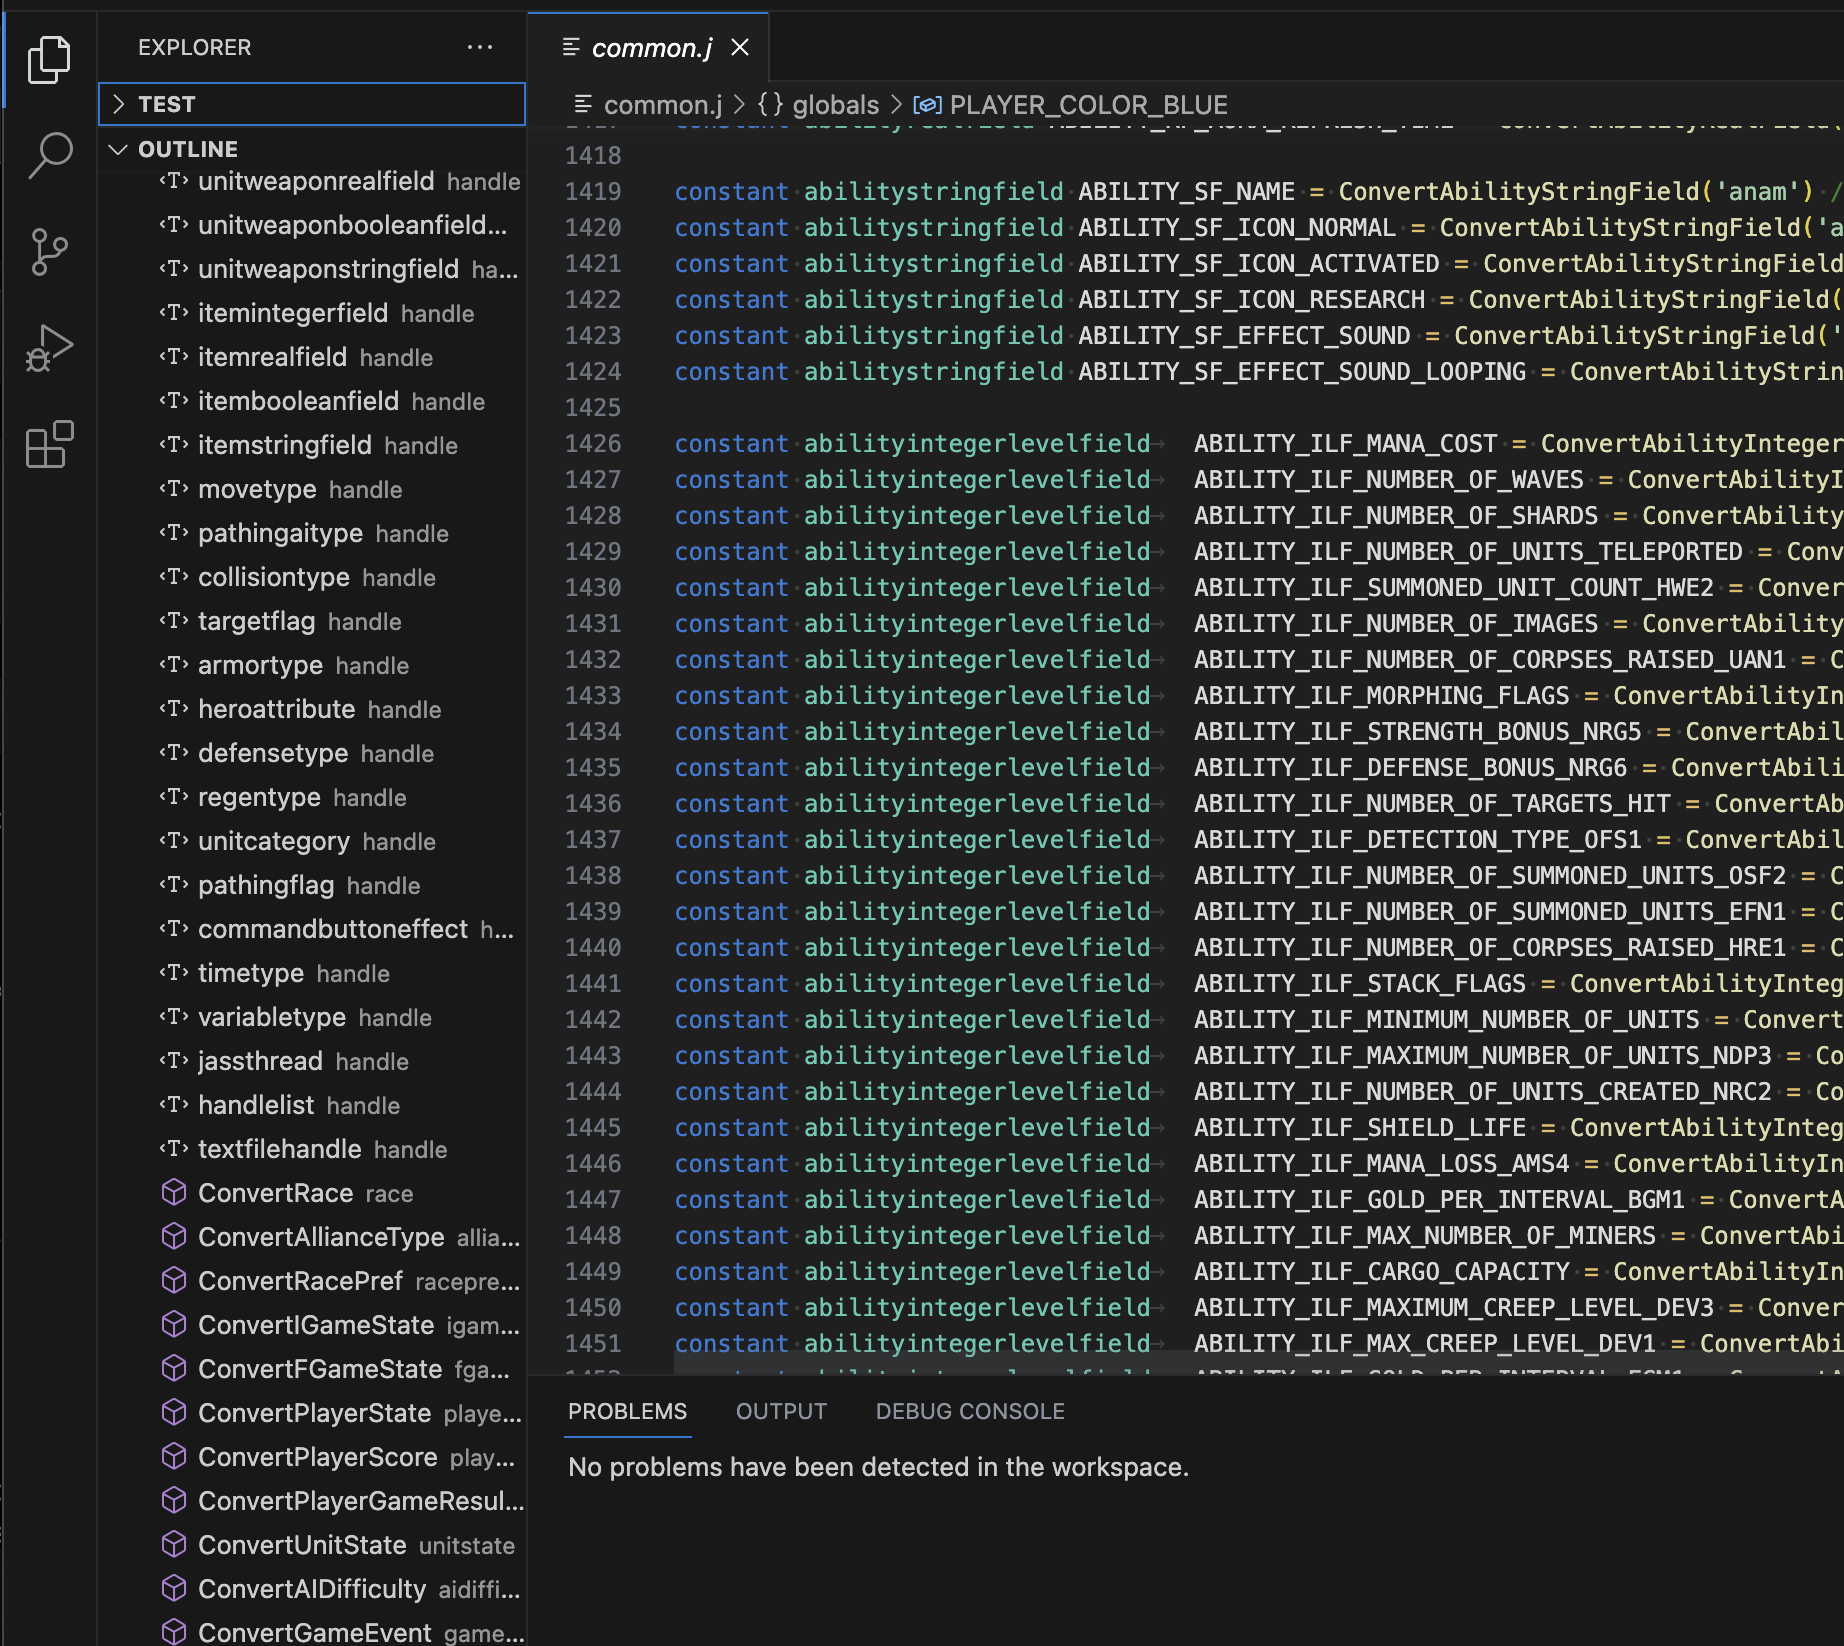1844x1646 pixels.
Task: Open the Extensions view icon
Action: (x=49, y=444)
